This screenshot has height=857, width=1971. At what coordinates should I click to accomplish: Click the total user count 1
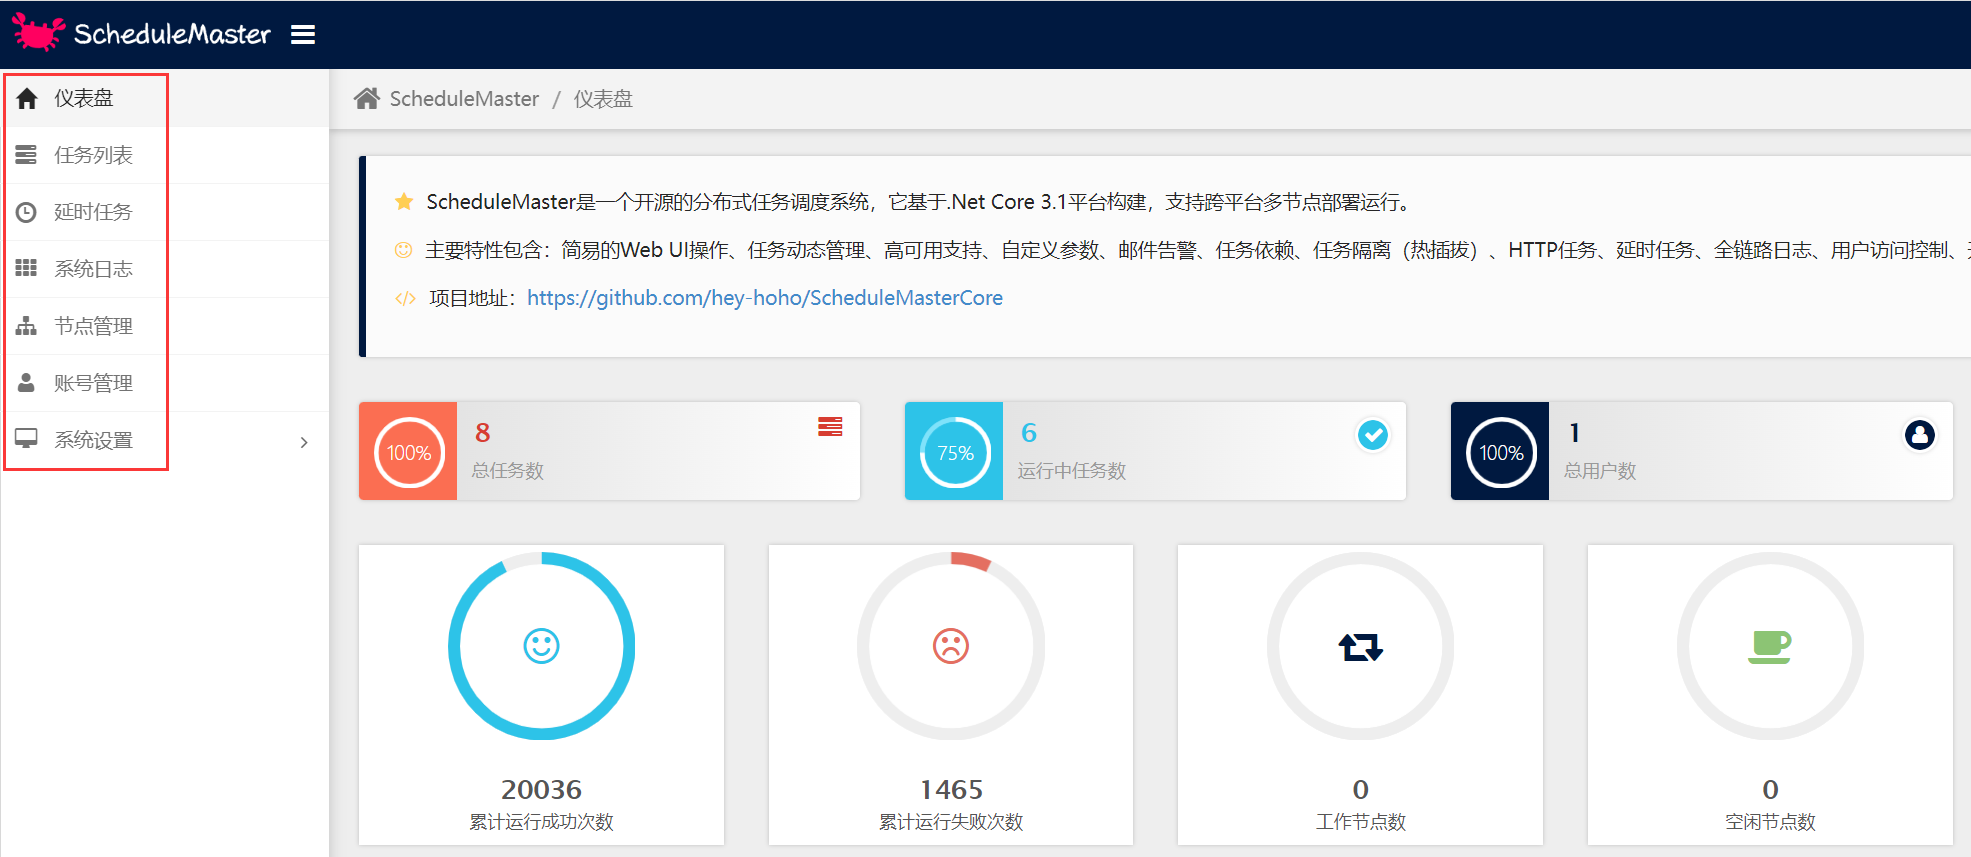coord(1575,433)
